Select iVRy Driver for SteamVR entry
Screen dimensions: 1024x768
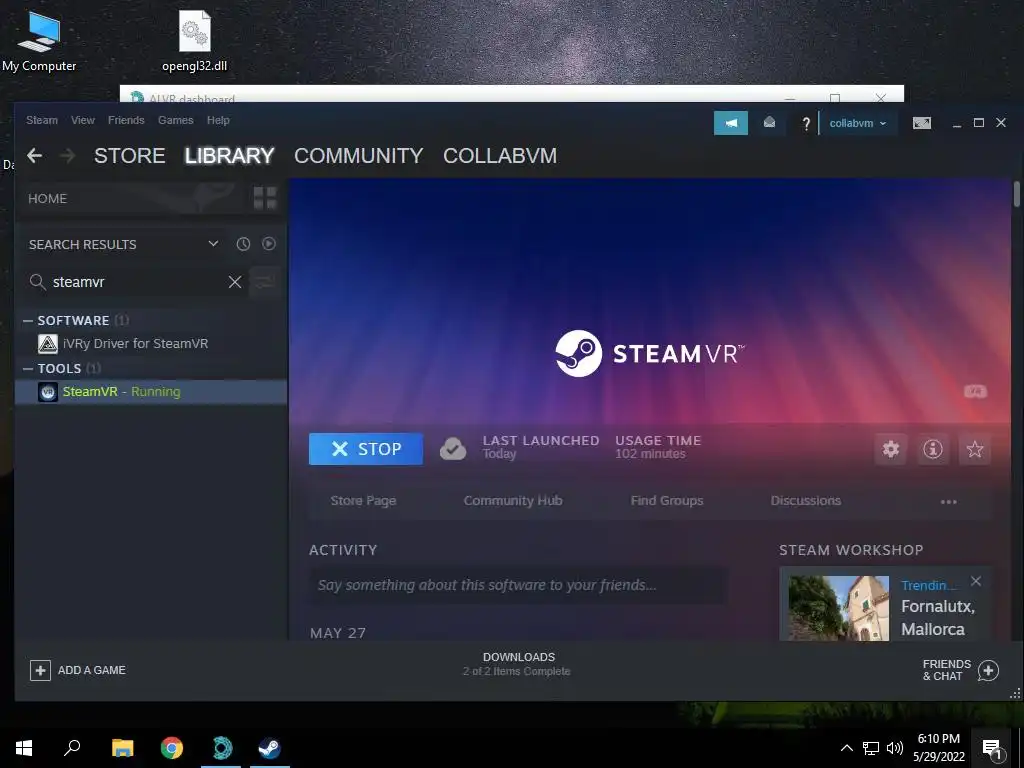[151, 344]
